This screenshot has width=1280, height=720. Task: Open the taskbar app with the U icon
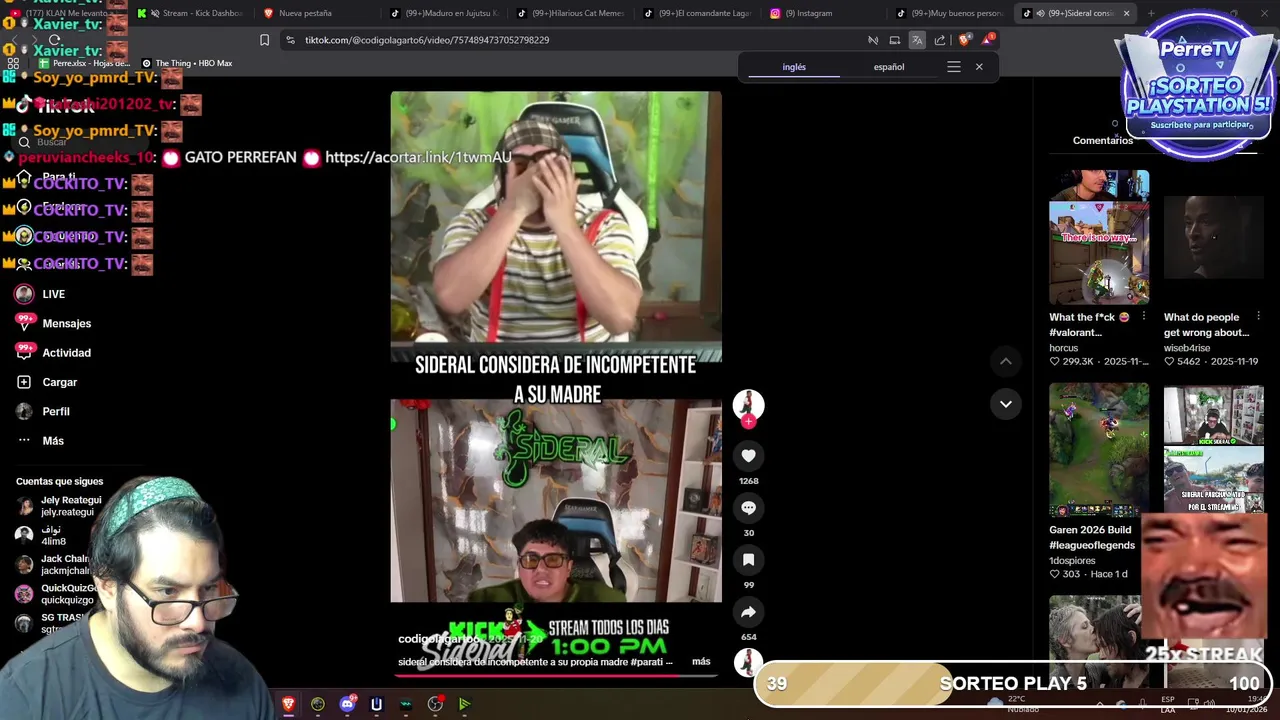(x=376, y=704)
